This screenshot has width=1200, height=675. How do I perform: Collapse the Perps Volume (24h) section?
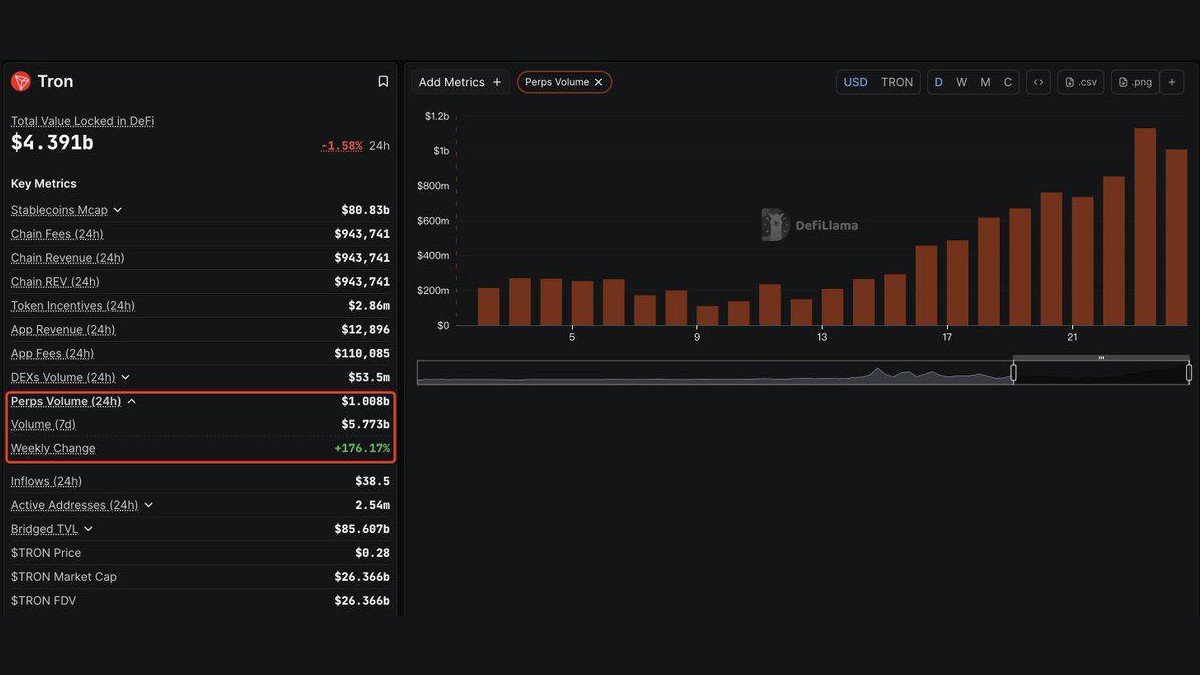click(x=133, y=400)
